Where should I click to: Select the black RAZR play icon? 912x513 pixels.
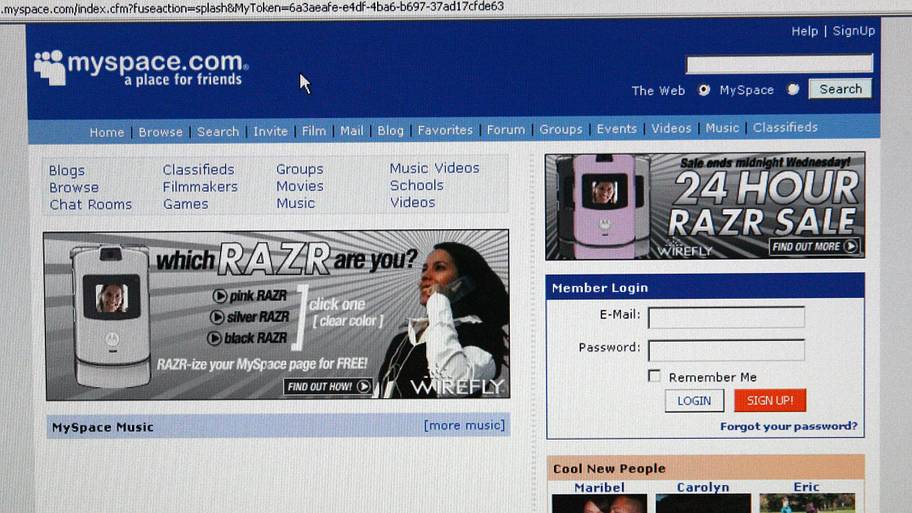[x=215, y=338]
